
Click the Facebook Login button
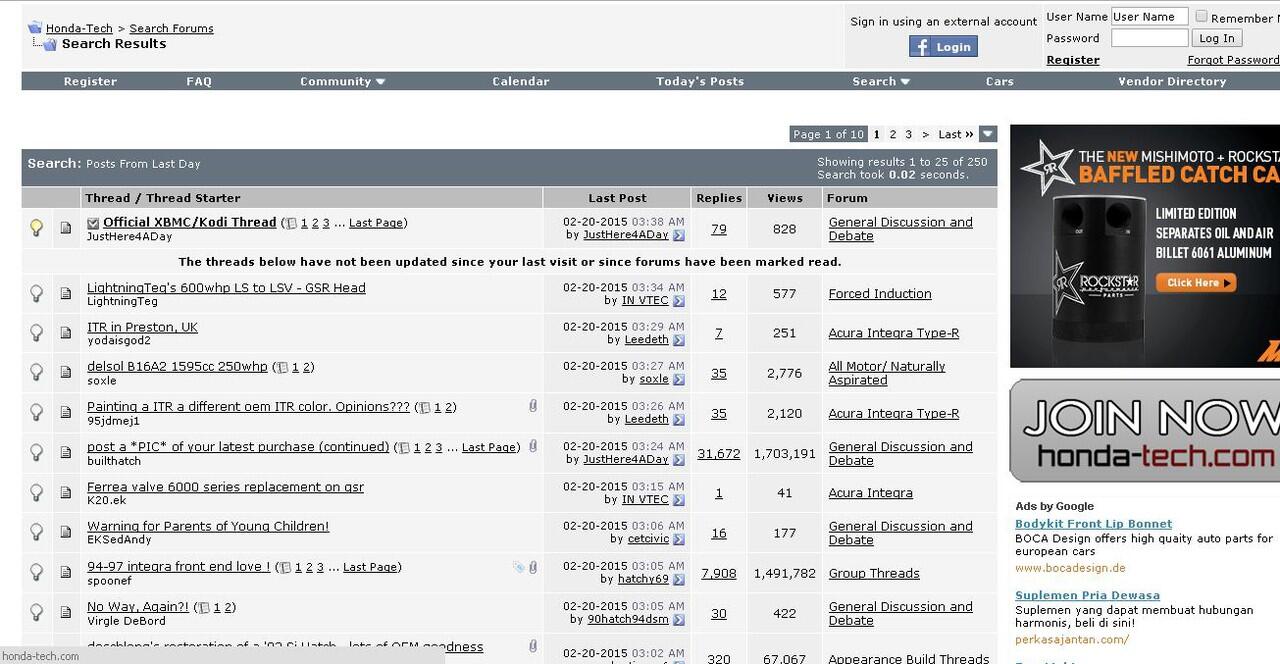[943, 47]
